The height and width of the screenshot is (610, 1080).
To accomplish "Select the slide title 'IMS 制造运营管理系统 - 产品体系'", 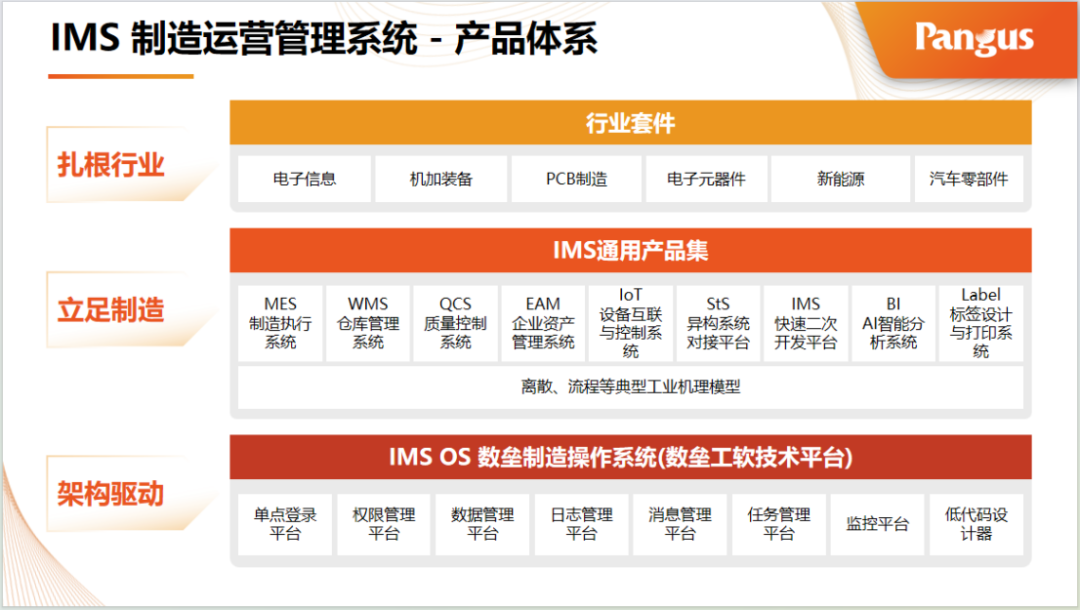I will coord(324,38).
